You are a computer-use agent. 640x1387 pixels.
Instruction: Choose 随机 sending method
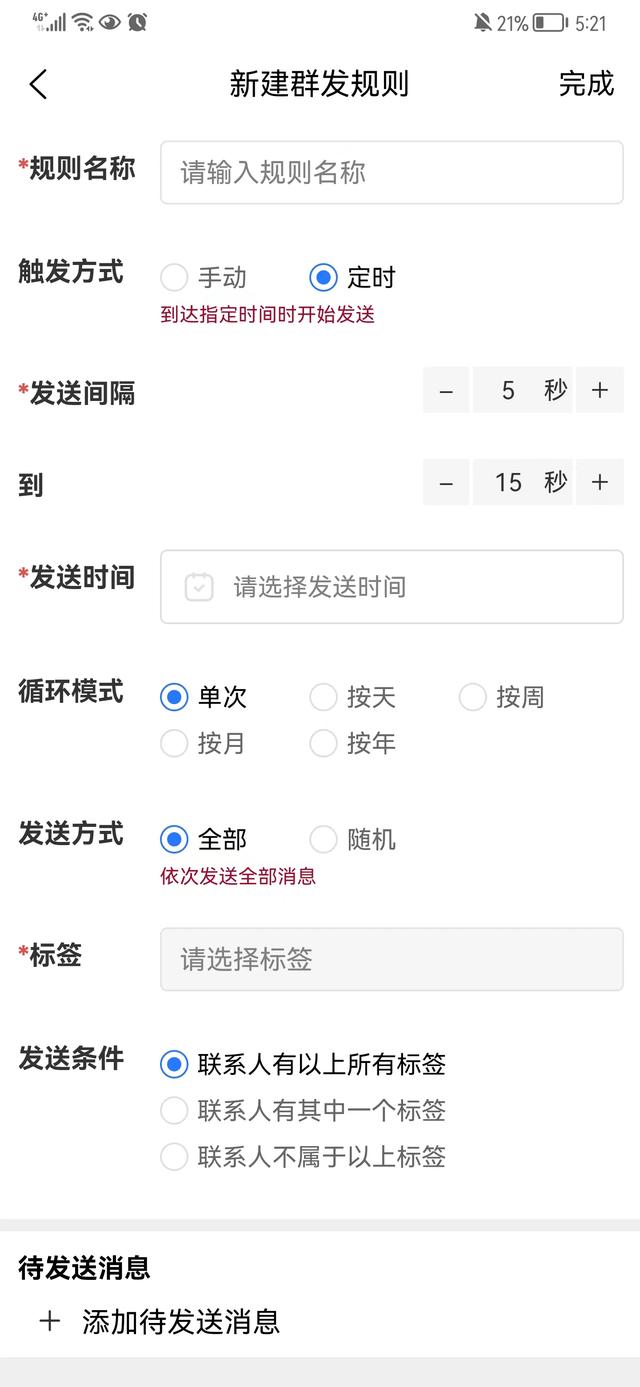pyautogui.click(x=323, y=839)
